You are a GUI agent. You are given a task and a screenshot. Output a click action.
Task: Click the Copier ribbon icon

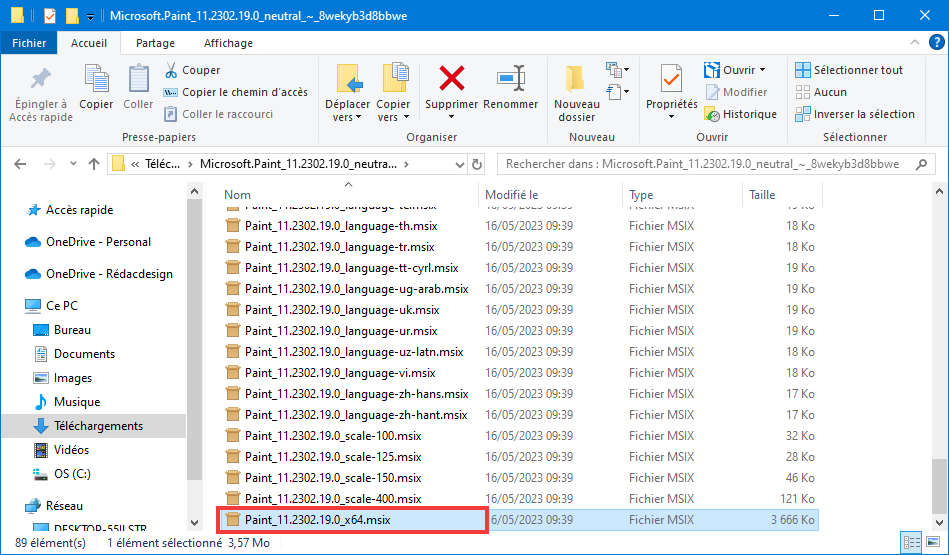pos(96,79)
